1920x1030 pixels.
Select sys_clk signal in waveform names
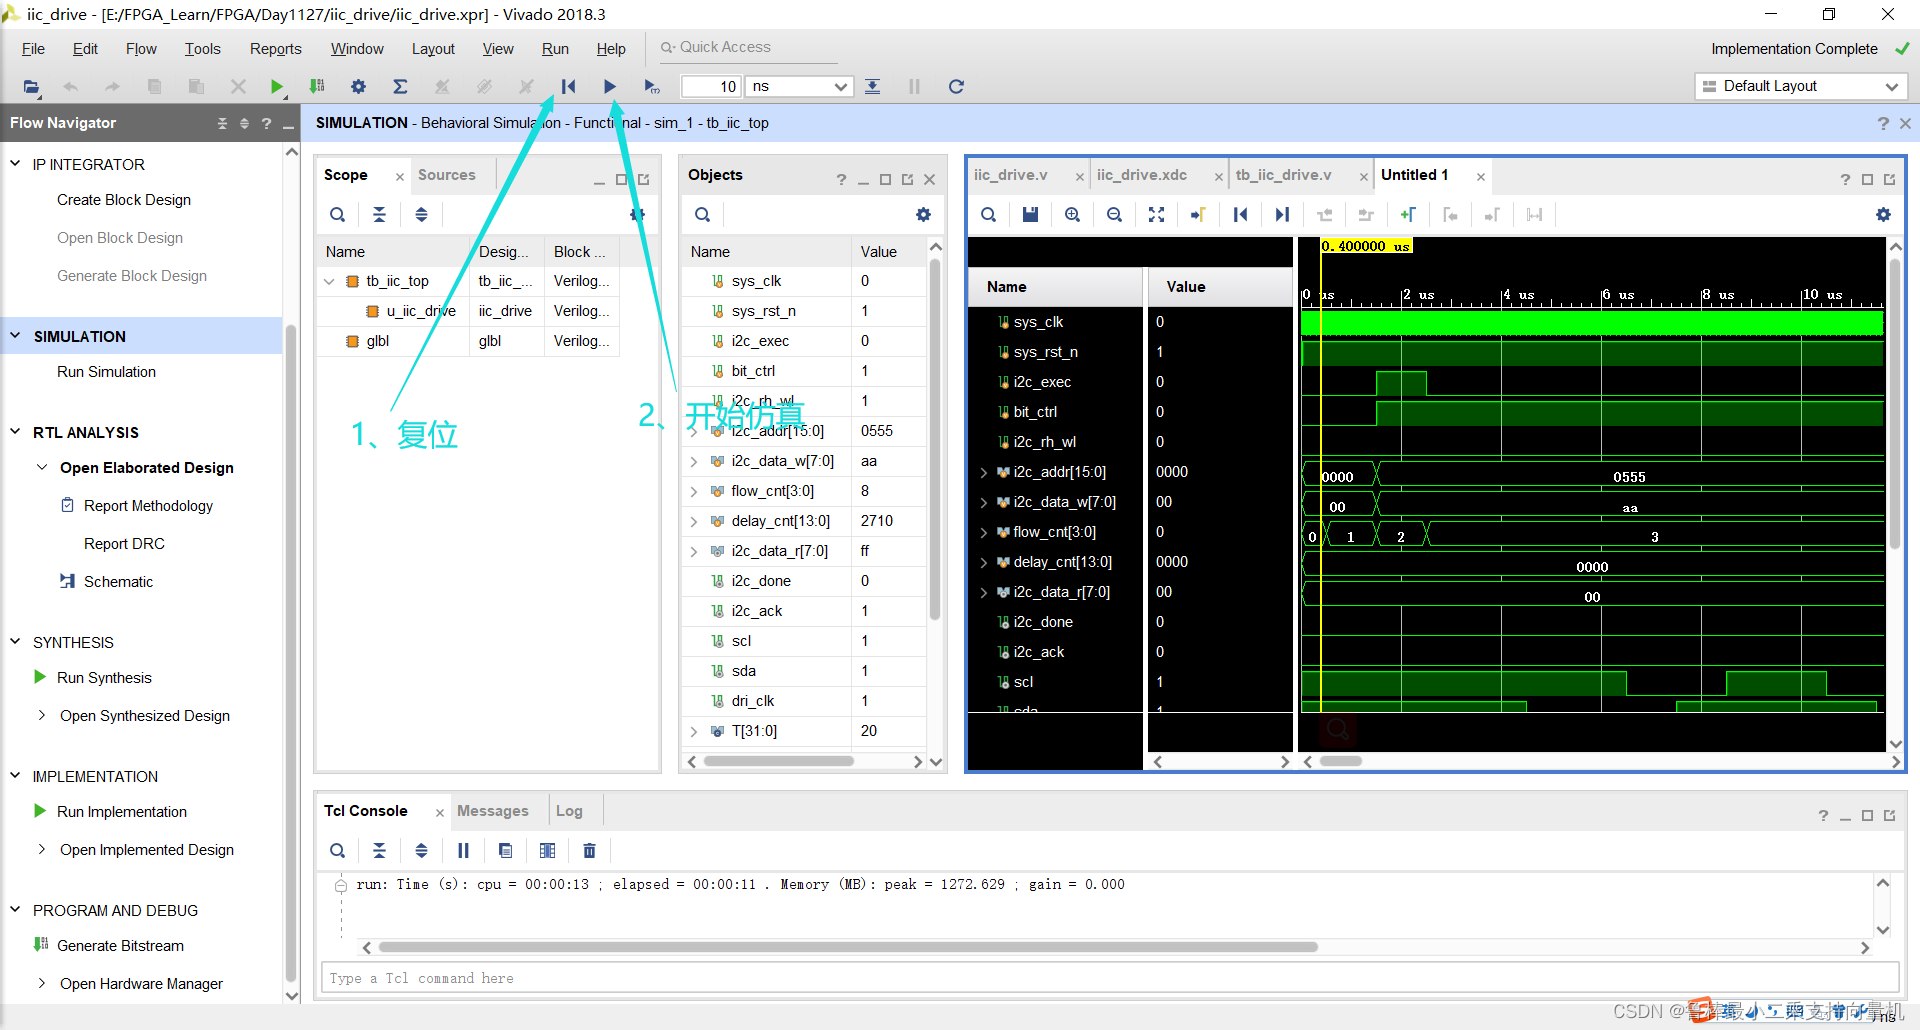pyautogui.click(x=1038, y=322)
